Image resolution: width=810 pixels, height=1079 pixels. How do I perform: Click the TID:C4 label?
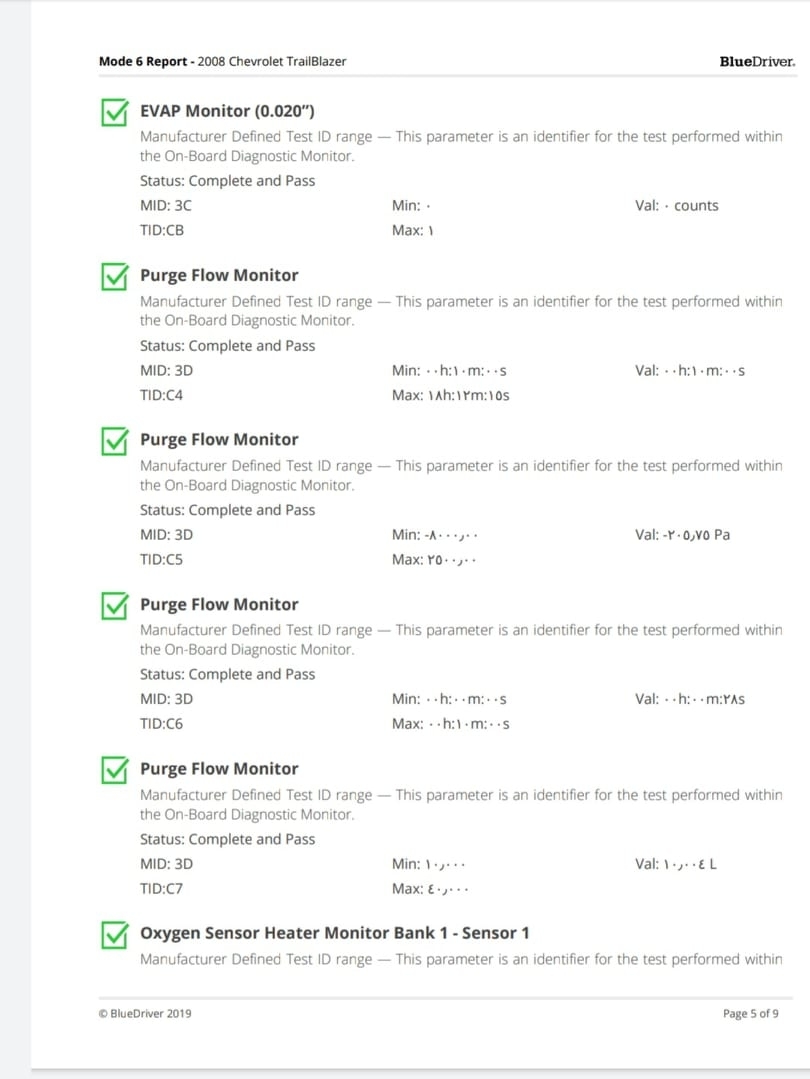click(162, 395)
